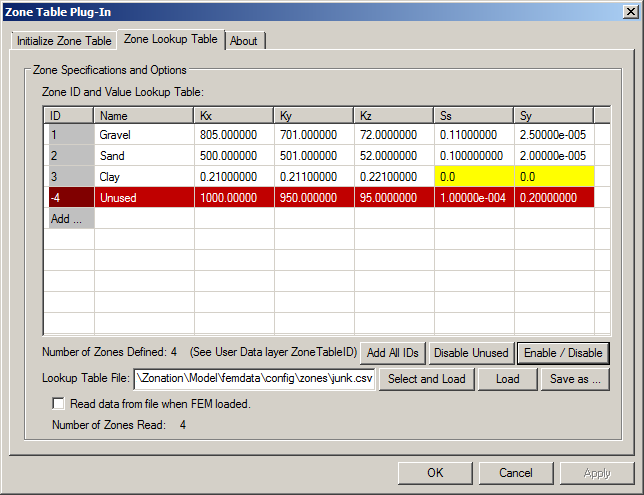Open the About tab
This screenshot has height=495, width=644.
click(243, 41)
